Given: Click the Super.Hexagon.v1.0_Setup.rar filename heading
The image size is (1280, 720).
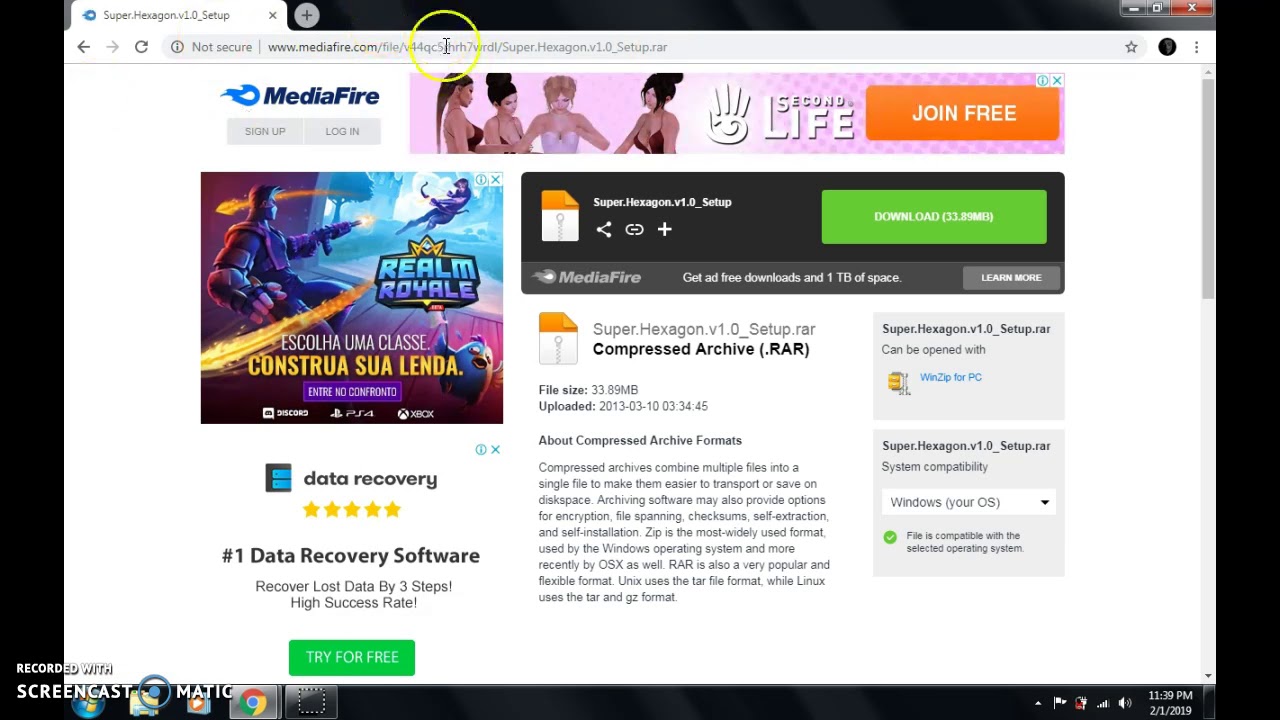Looking at the screenshot, I should click(x=704, y=329).
